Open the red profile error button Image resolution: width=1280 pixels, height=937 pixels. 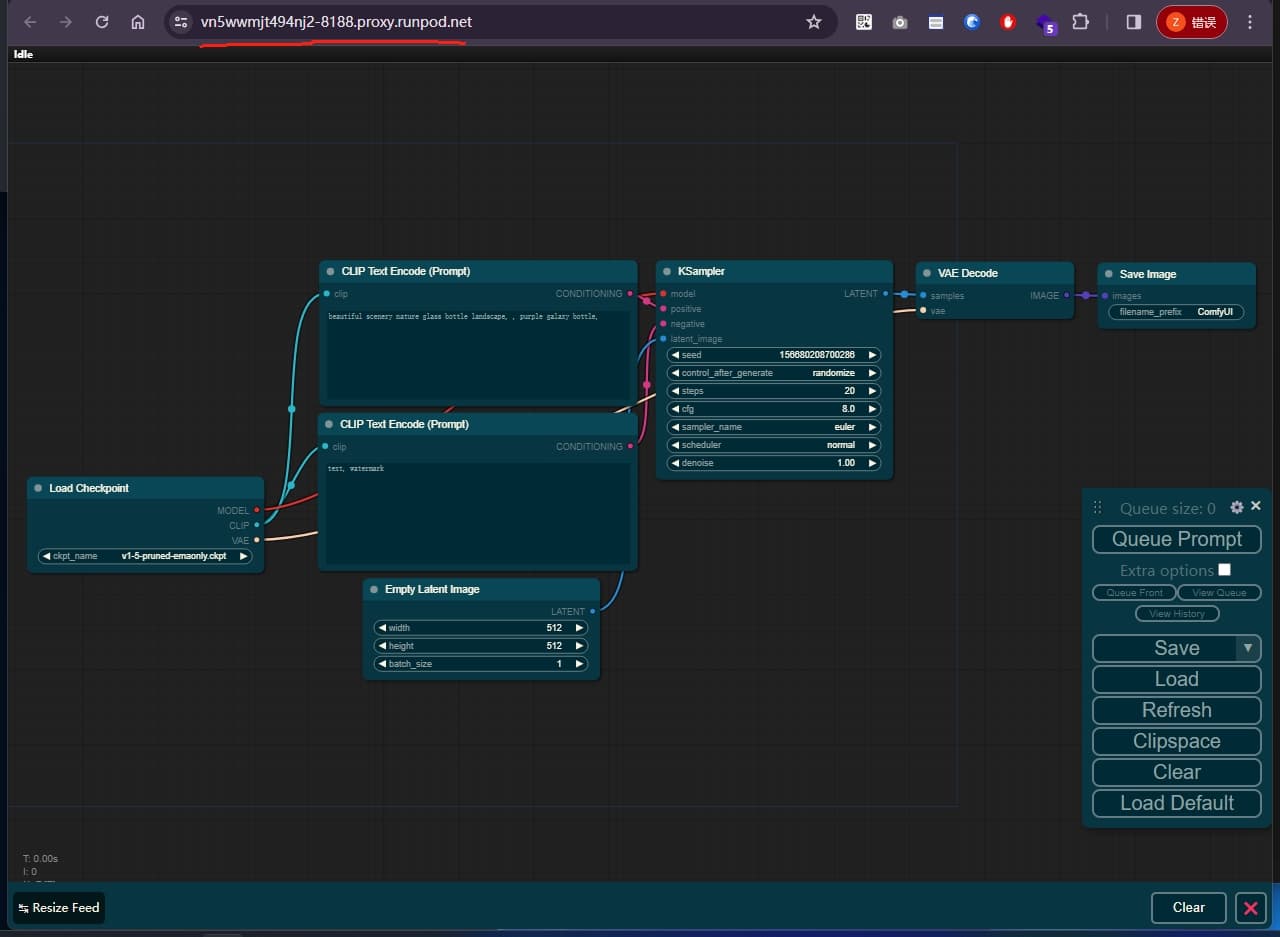point(1192,22)
